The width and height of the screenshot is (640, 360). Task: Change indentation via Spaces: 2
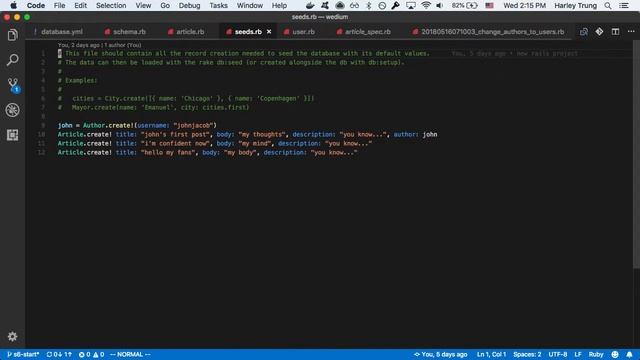[527, 354]
